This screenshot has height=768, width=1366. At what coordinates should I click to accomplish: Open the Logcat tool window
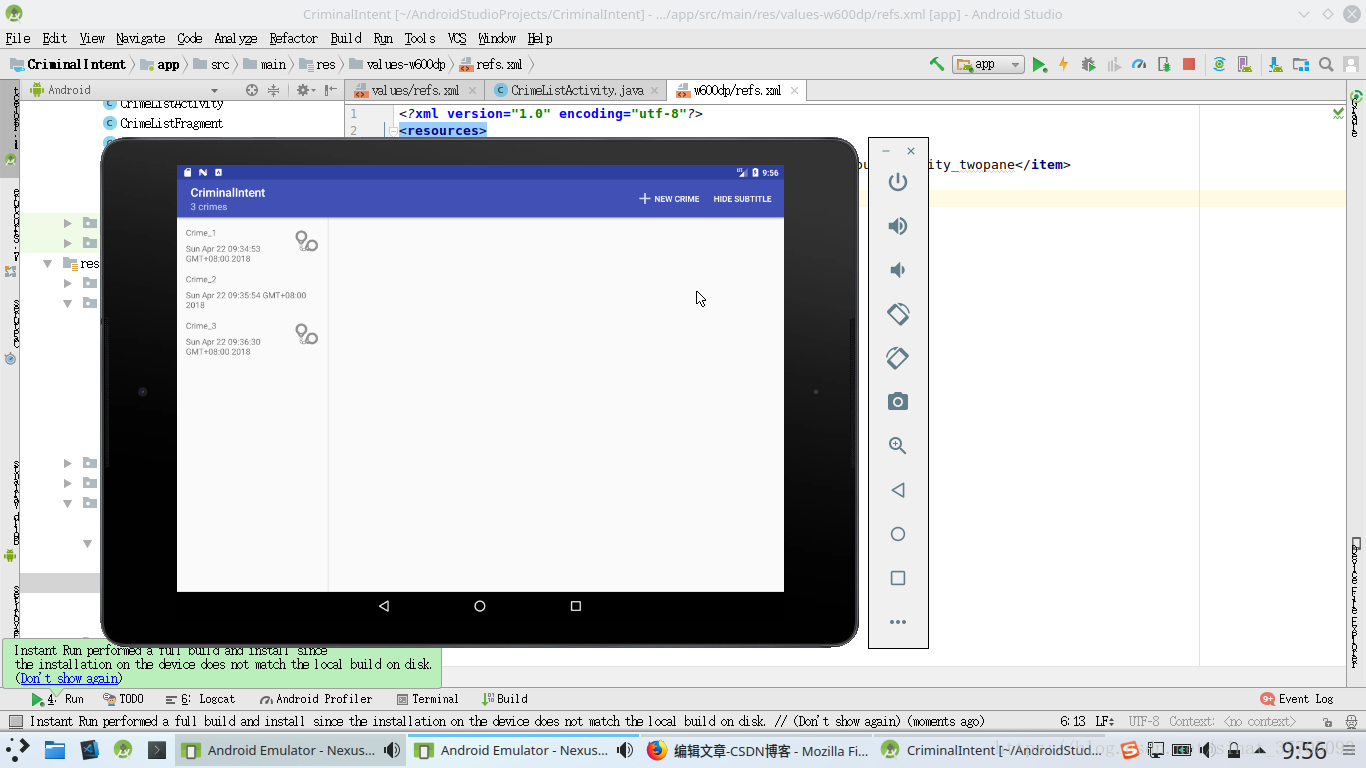click(x=201, y=699)
